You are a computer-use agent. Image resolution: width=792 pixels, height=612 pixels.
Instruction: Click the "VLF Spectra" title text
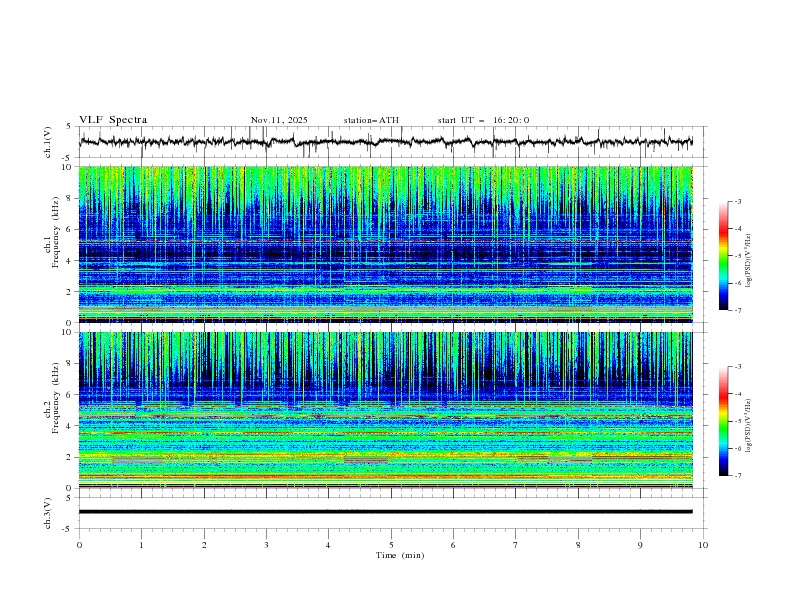(x=113, y=120)
